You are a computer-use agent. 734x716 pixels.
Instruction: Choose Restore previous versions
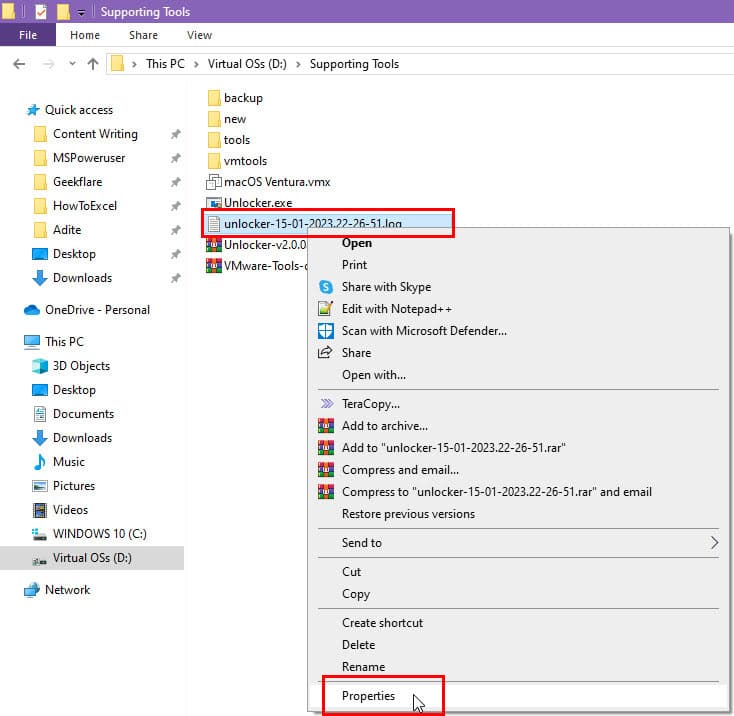pyautogui.click(x=408, y=514)
